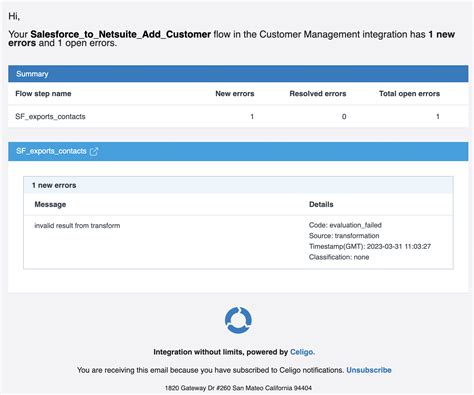This screenshot has width=474, height=395.
Task: Click the Message column header
Action: tap(50, 204)
